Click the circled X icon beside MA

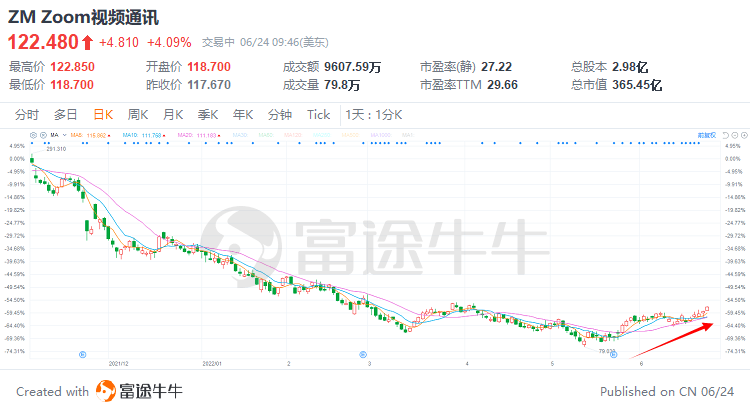pyautogui.click(x=43, y=135)
